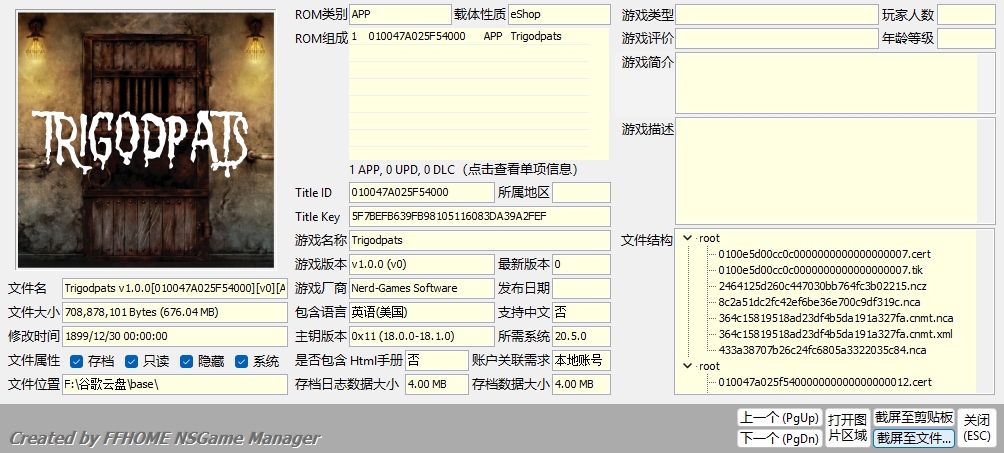This screenshot has width=1004, height=453.
Task: Select the 364c158...cnmt.nca tree file
Action: click(x=836, y=318)
